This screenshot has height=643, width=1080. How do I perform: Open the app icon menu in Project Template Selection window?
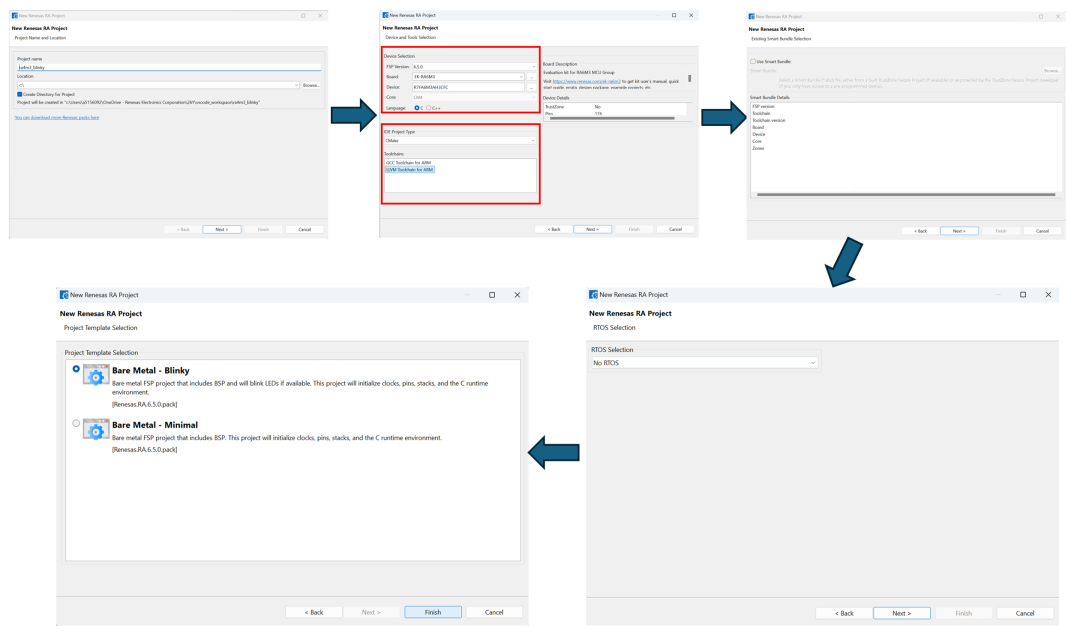[64, 295]
